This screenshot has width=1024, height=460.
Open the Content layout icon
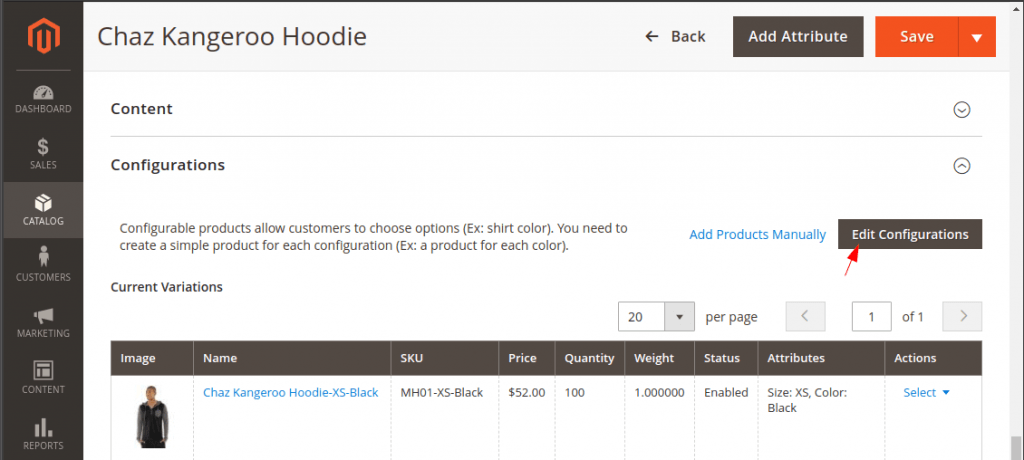42,373
